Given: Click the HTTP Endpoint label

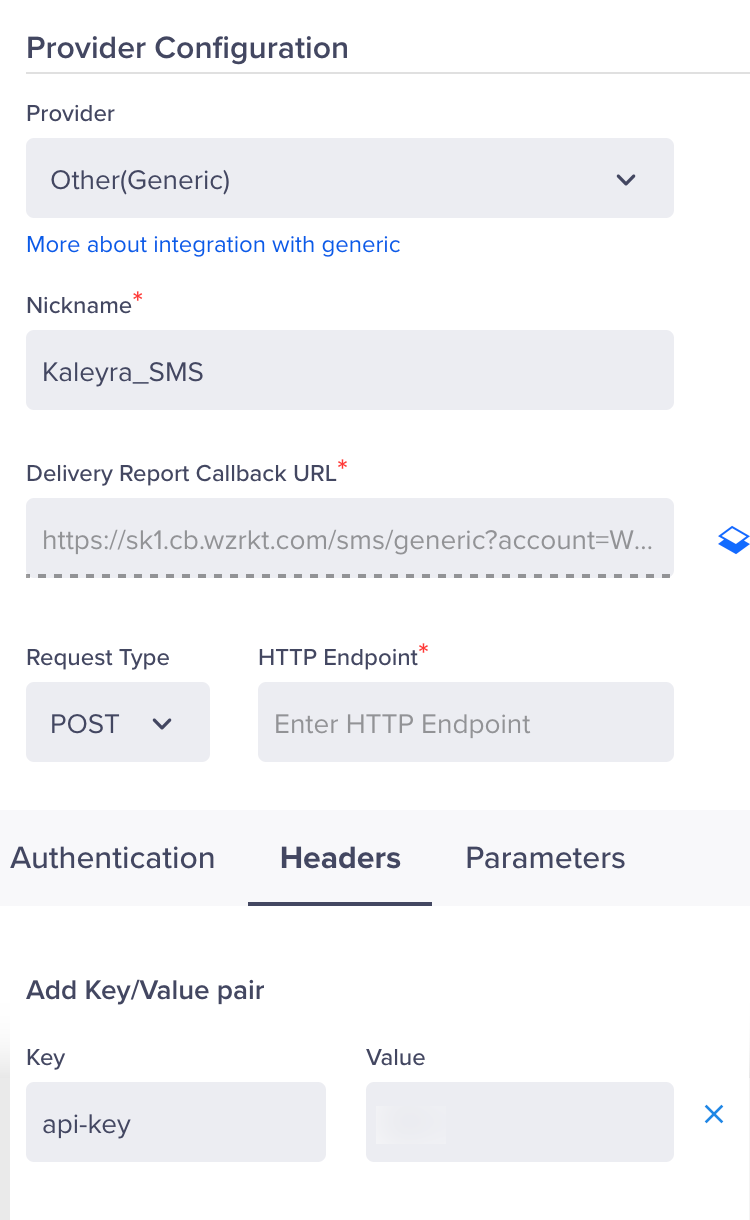Looking at the screenshot, I should (337, 657).
